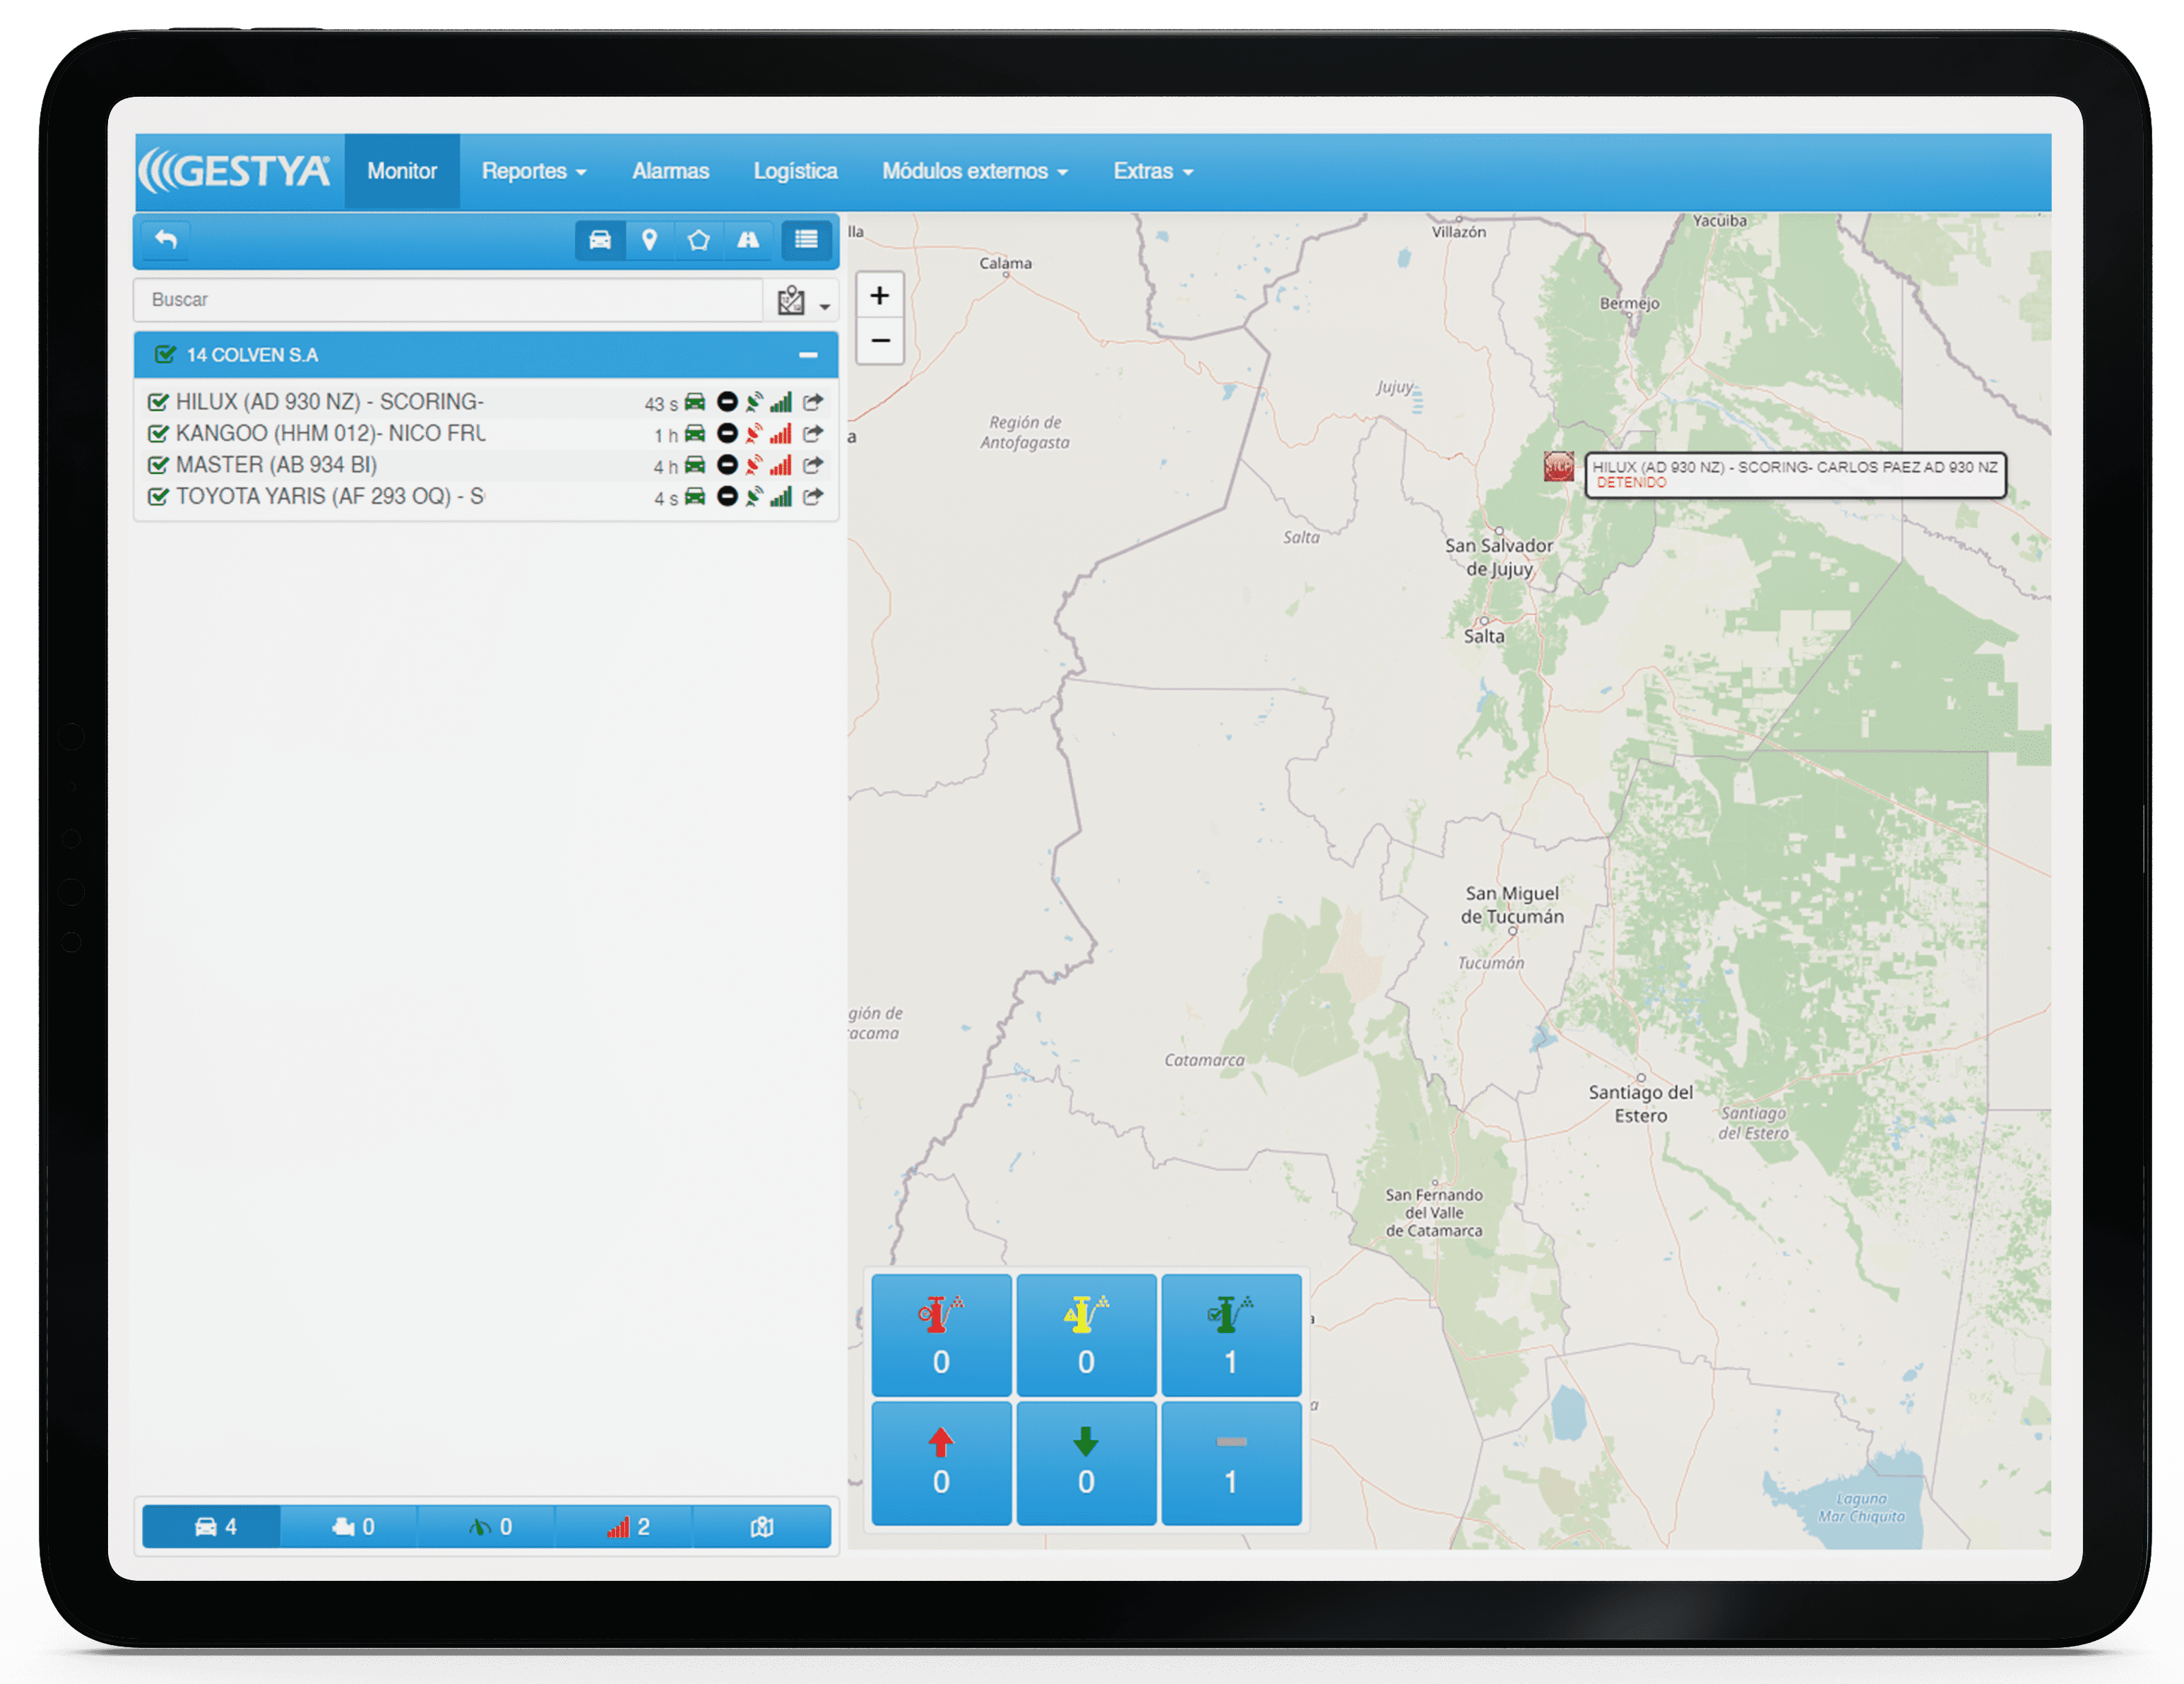
Task: Open the Reportes dropdown menu
Action: [533, 171]
